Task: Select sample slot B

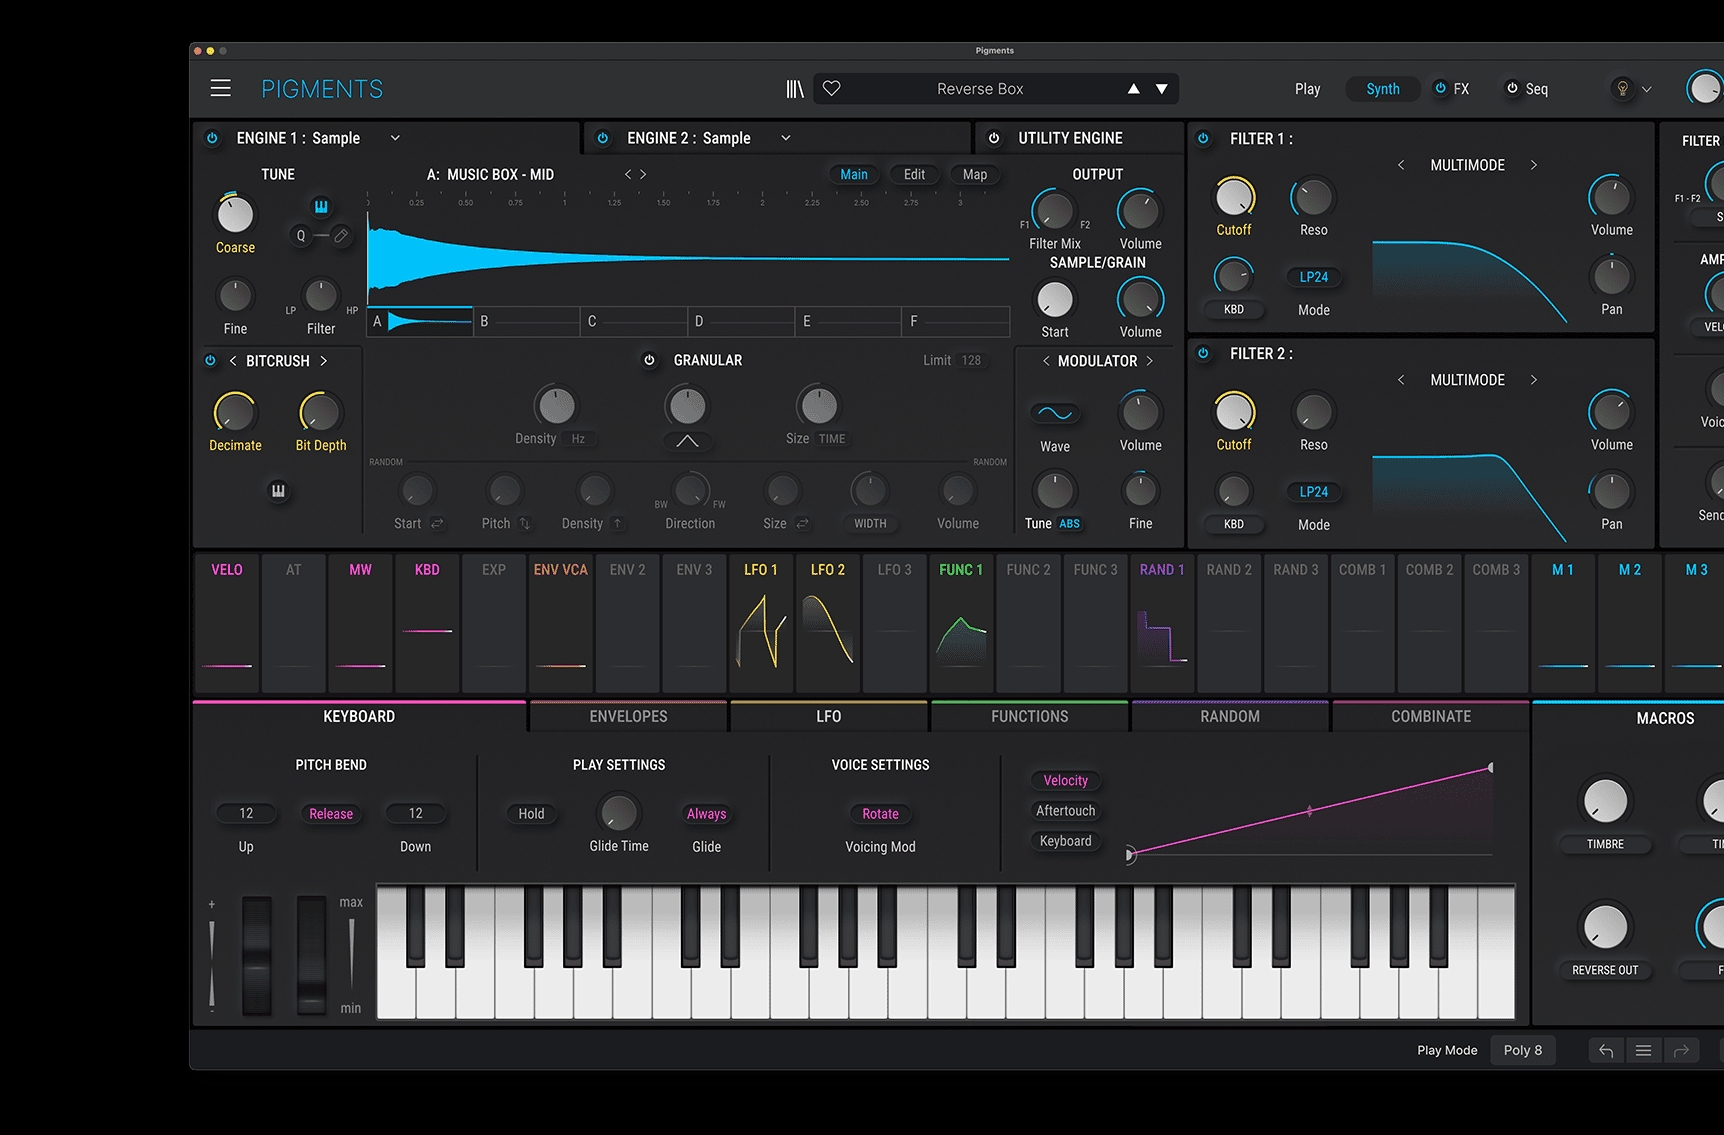Action: click(526, 321)
